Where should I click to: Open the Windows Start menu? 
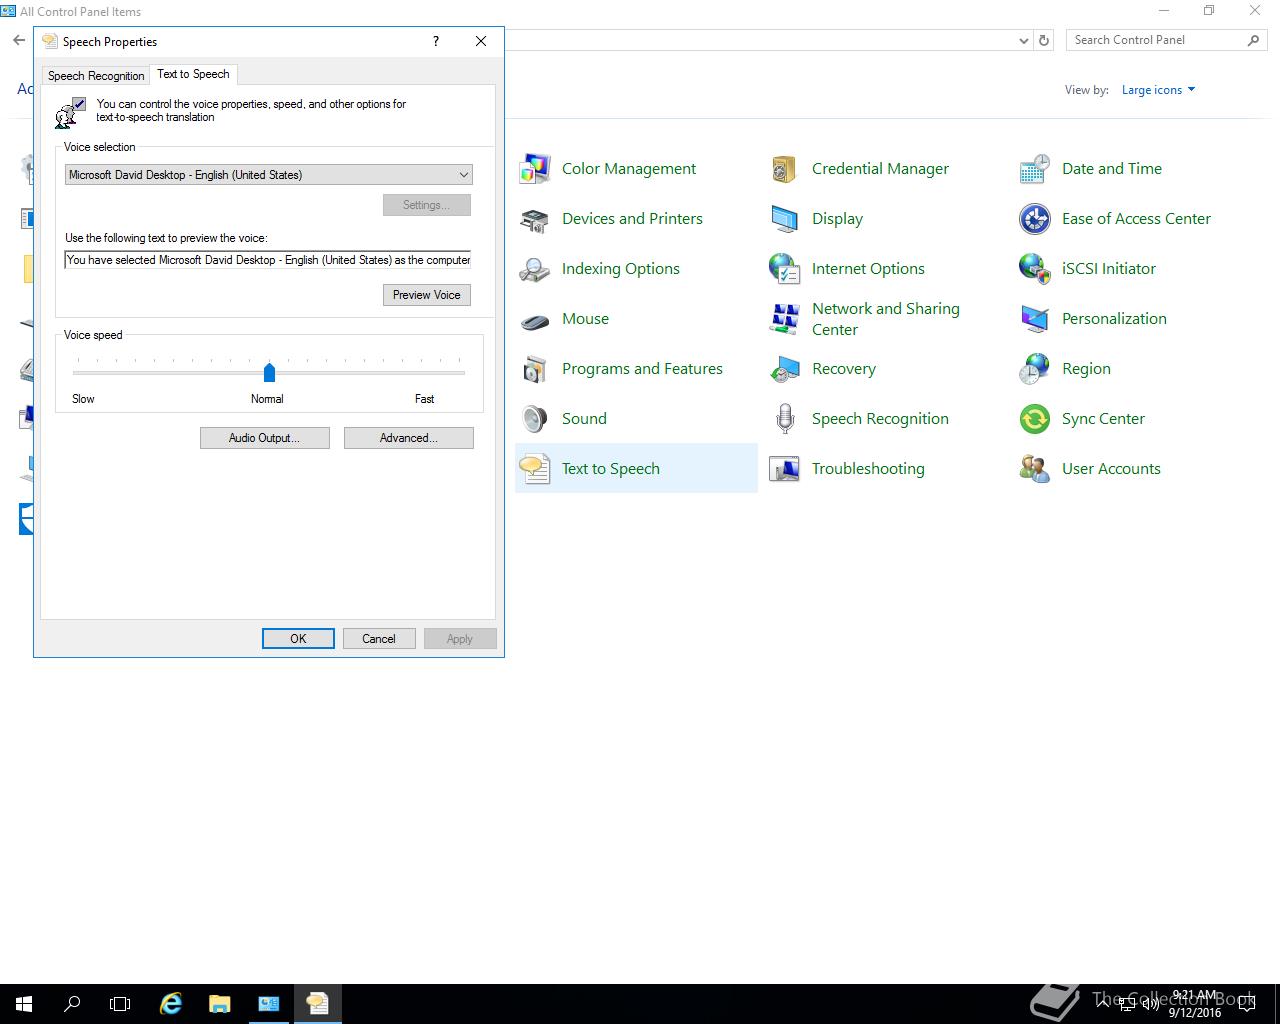(x=24, y=1003)
